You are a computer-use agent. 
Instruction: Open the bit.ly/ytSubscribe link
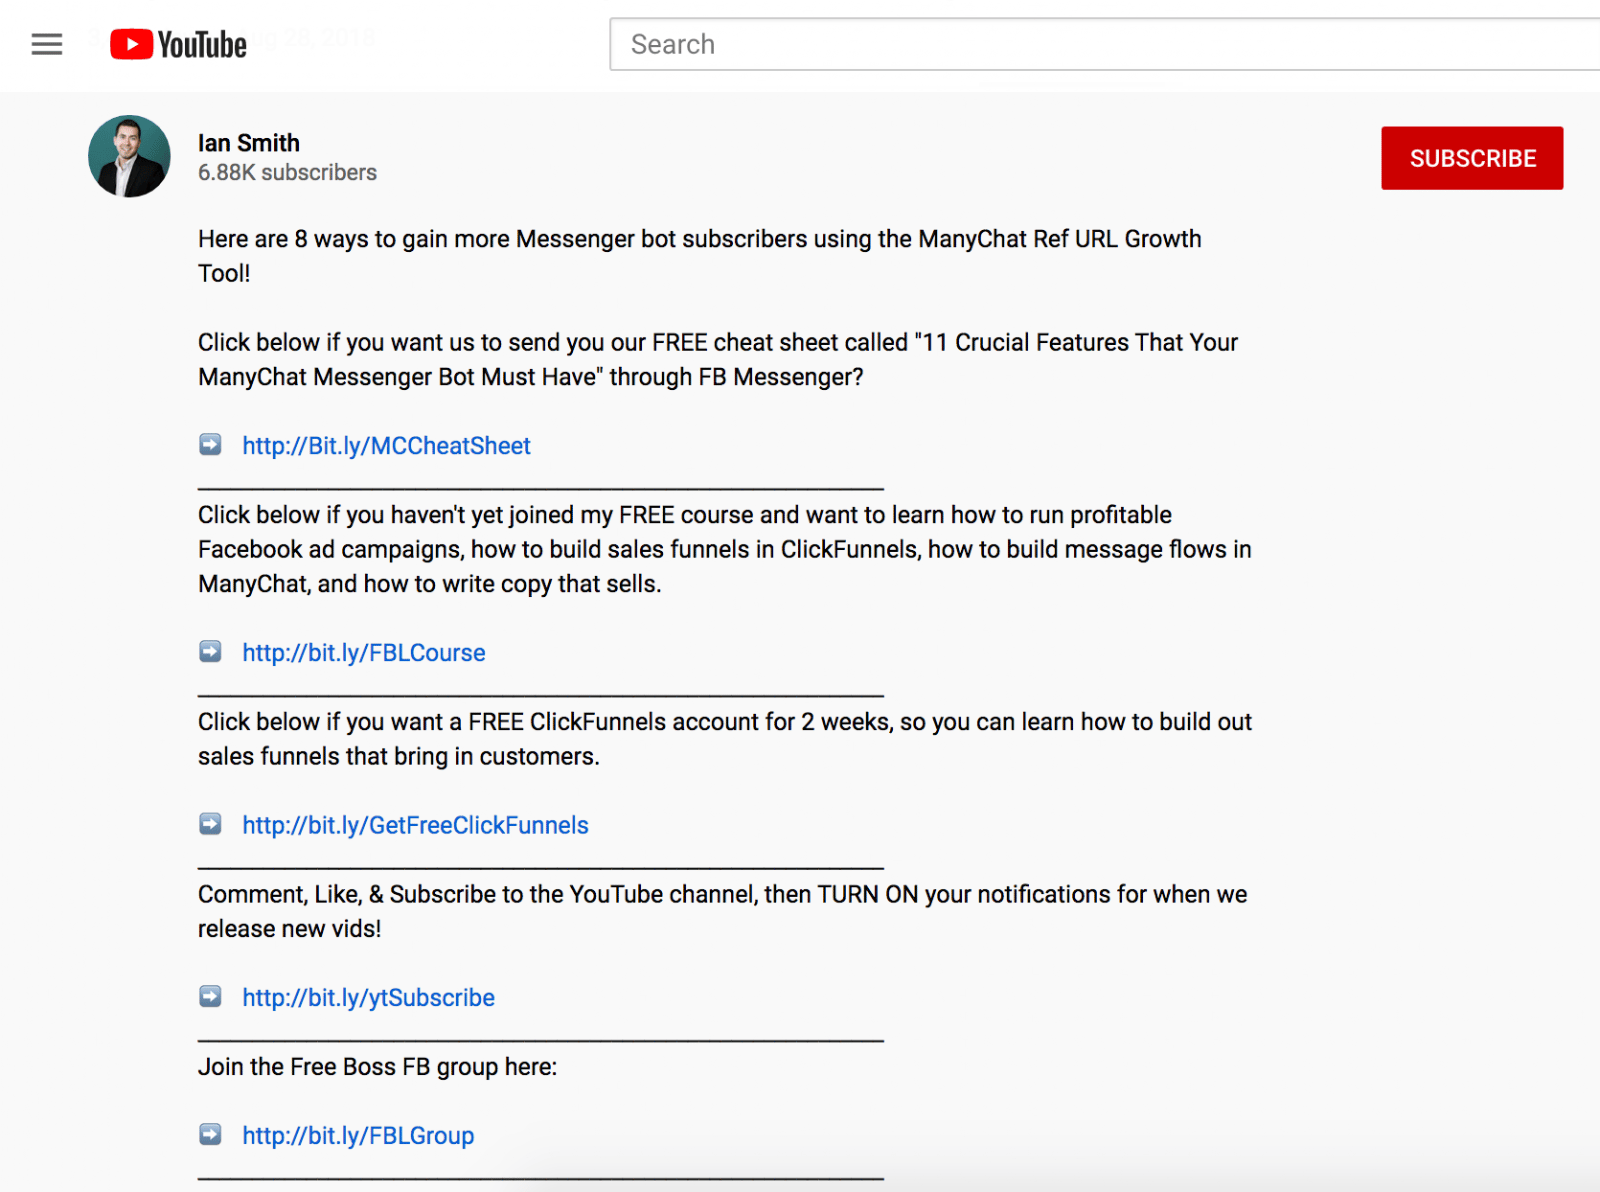click(x=368, y=998)
